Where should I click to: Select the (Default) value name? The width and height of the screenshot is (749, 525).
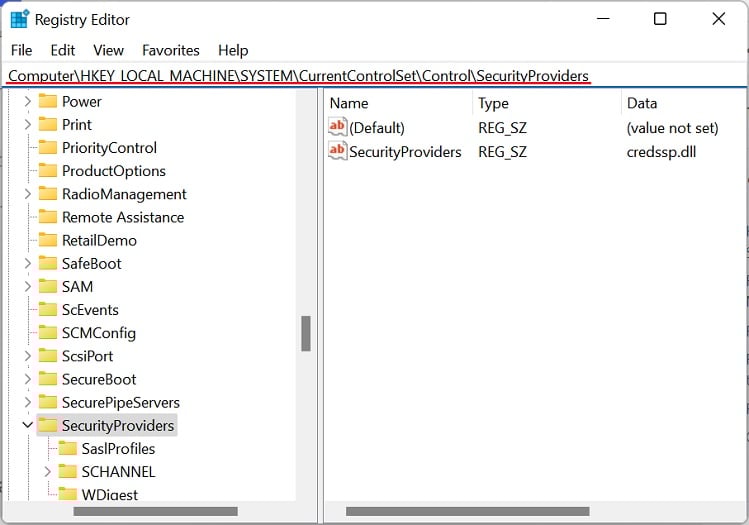tap(377, 128)
